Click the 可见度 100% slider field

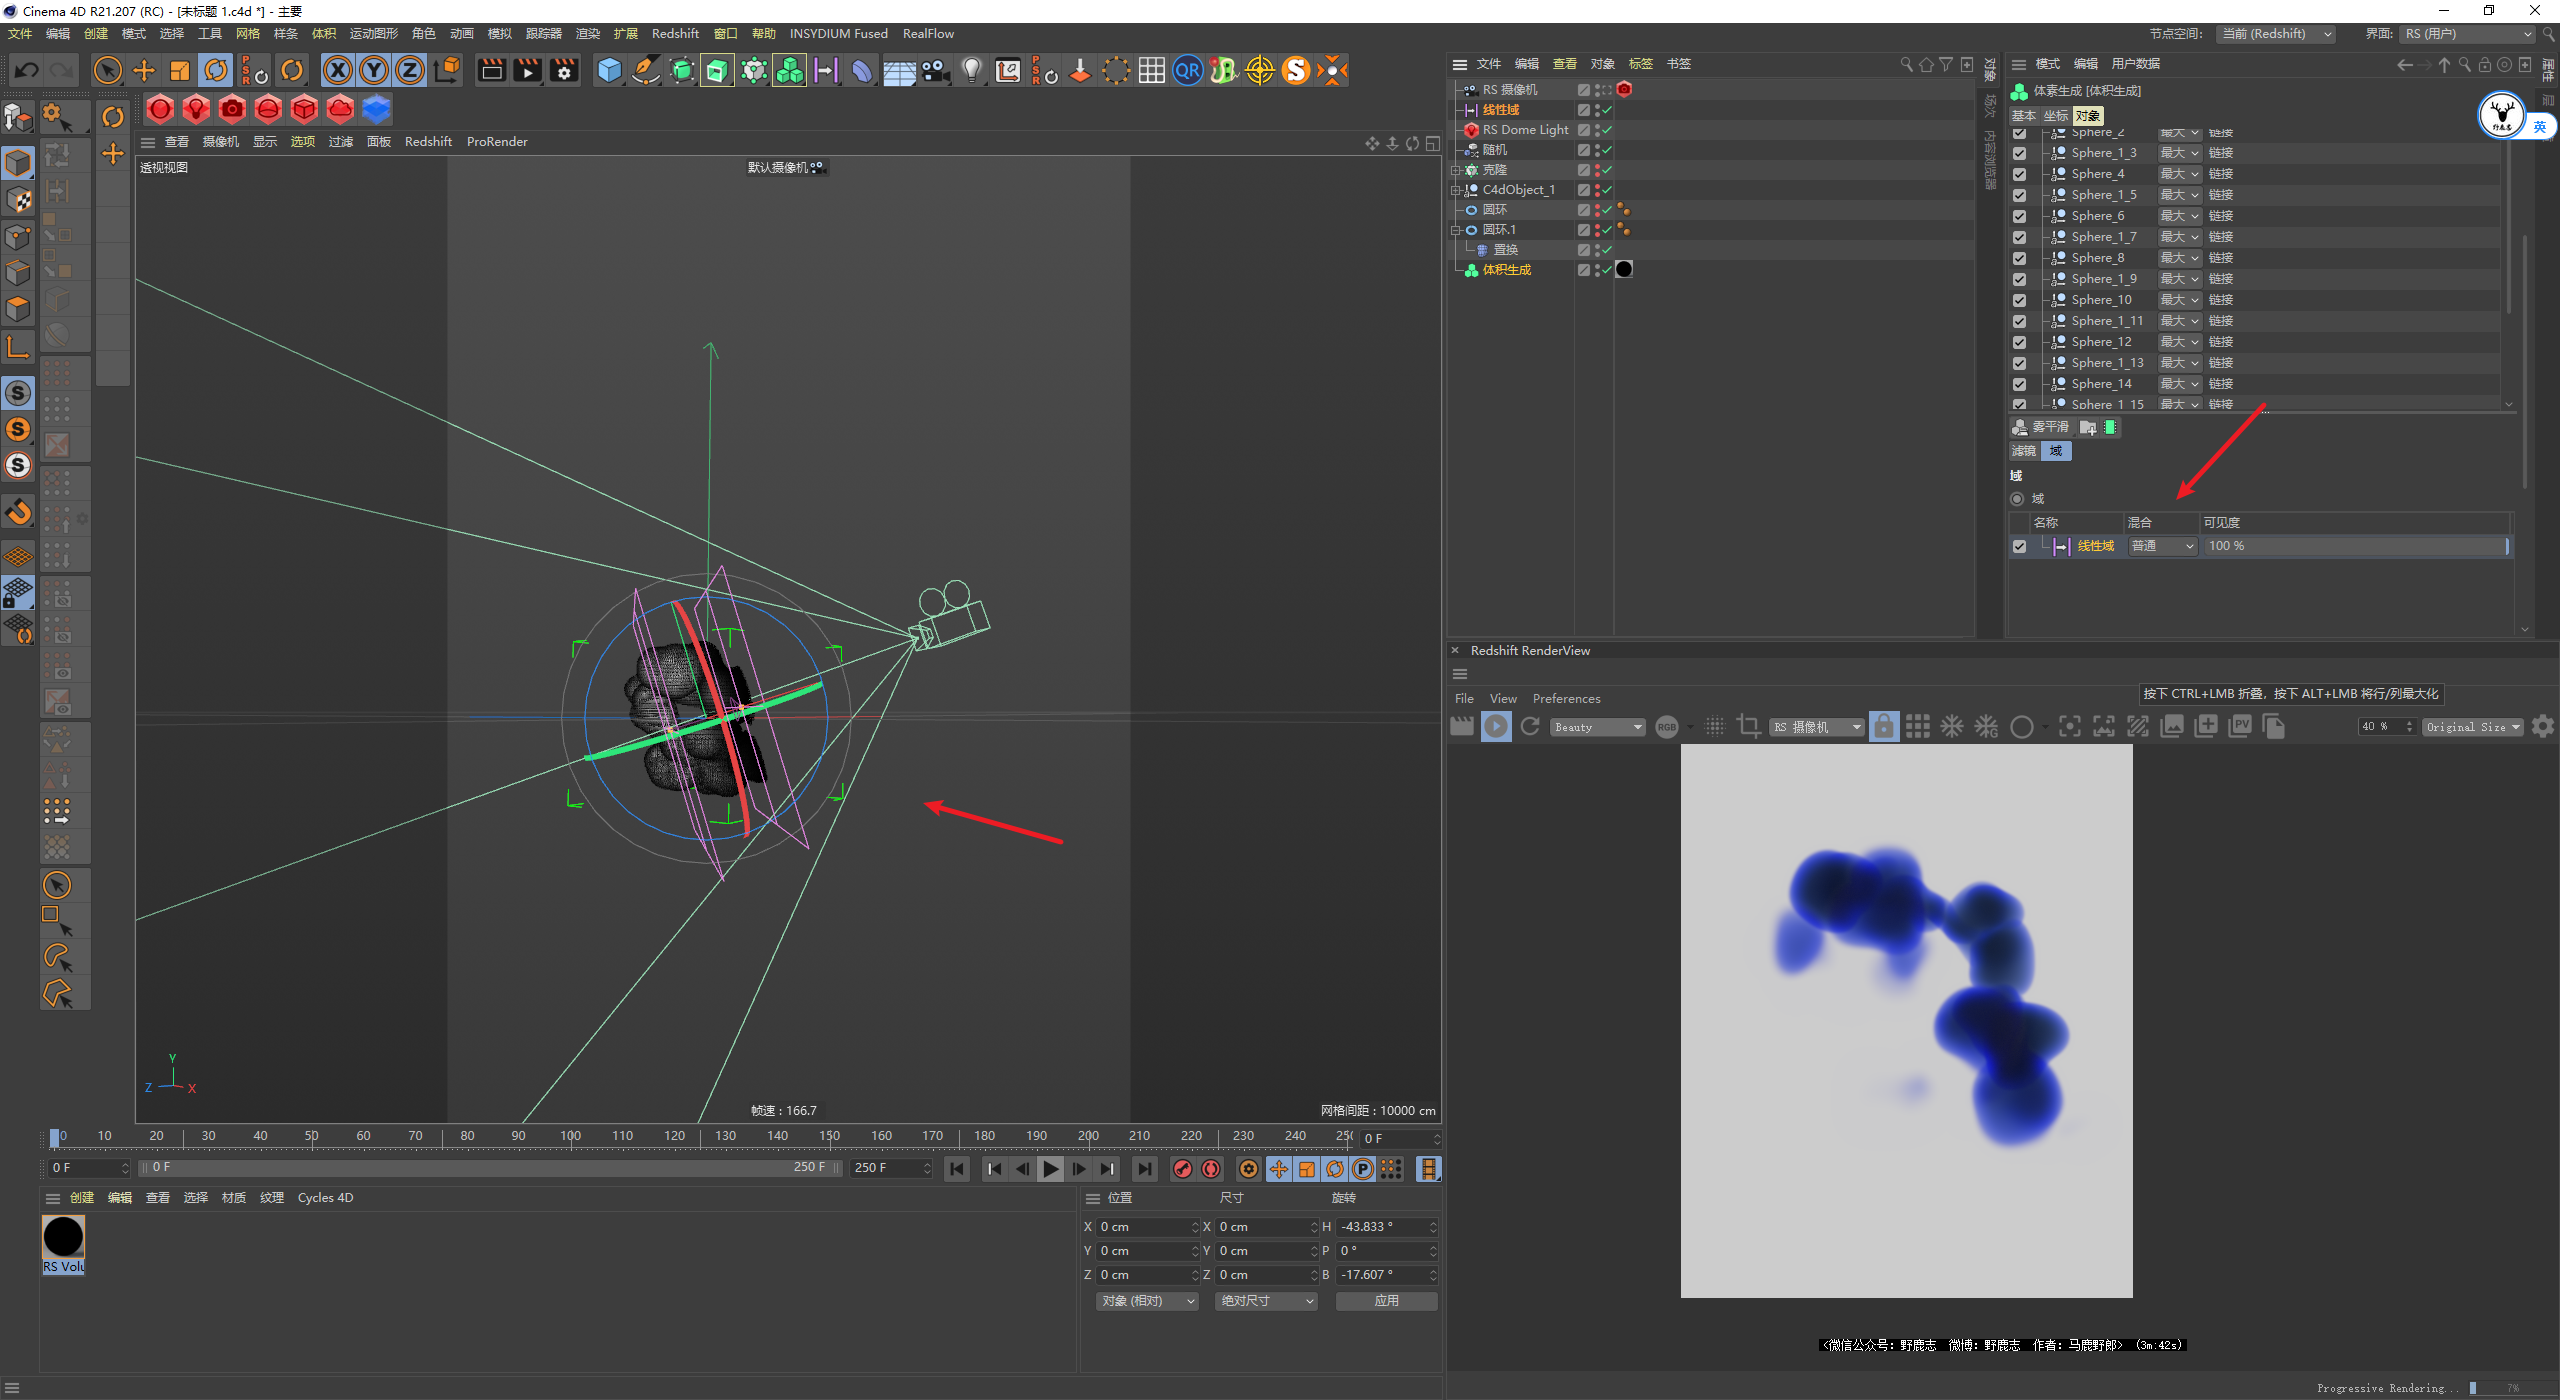pos(2355,546)
